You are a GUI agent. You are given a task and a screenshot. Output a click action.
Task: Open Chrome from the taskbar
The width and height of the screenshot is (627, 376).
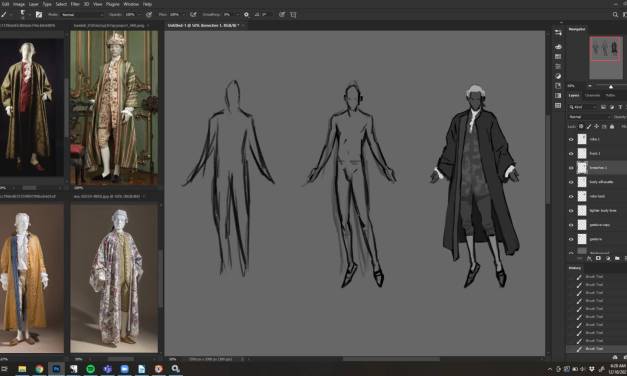pos(39,369)
